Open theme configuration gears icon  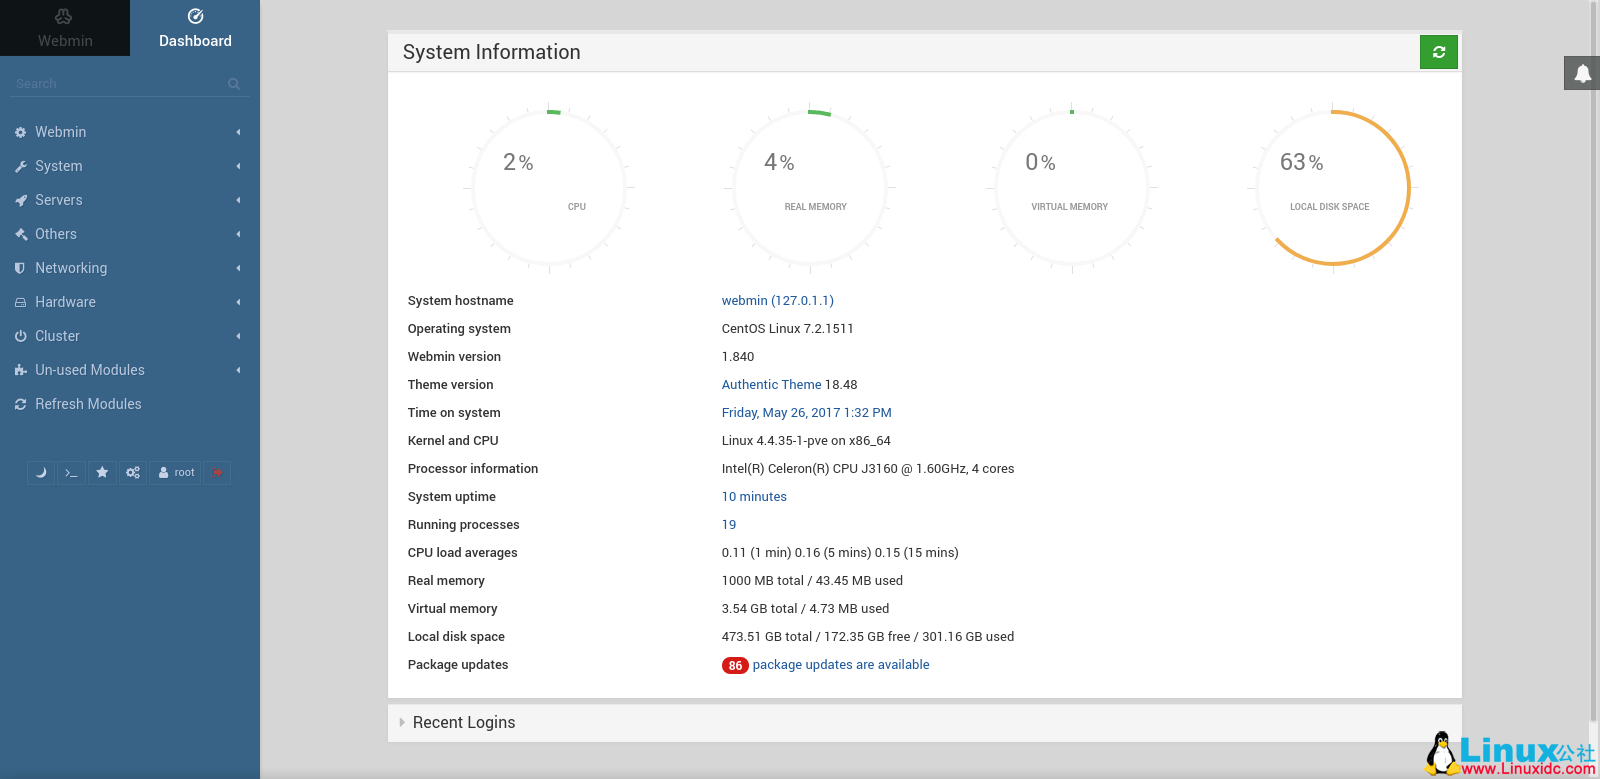[x=133, y=473]
